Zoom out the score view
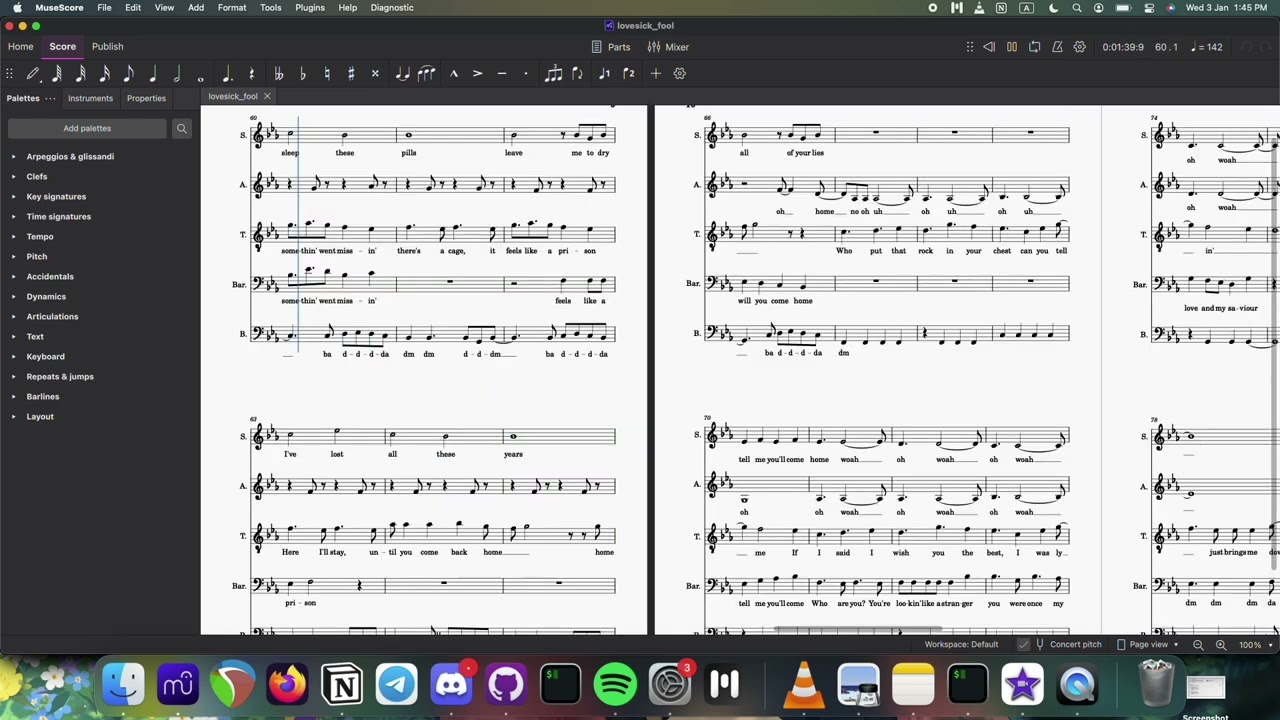 [1198, 645]
